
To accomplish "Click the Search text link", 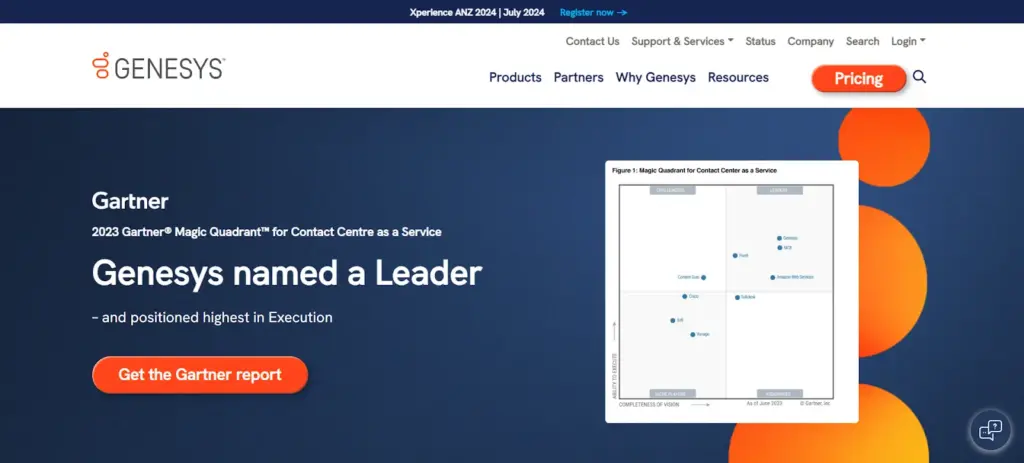I will tap(862, 41).
